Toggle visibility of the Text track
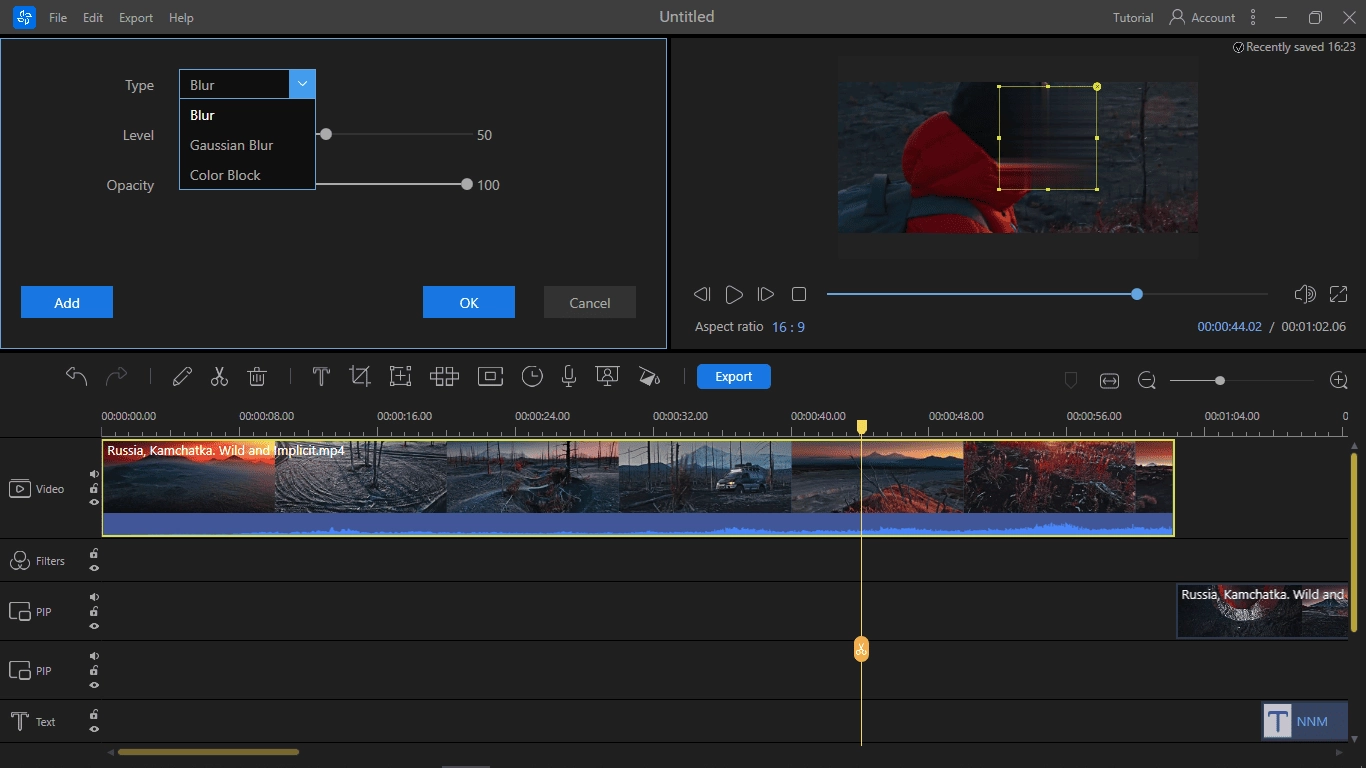Viewport: 1366px width, 768px height. (x=94, y=729)
